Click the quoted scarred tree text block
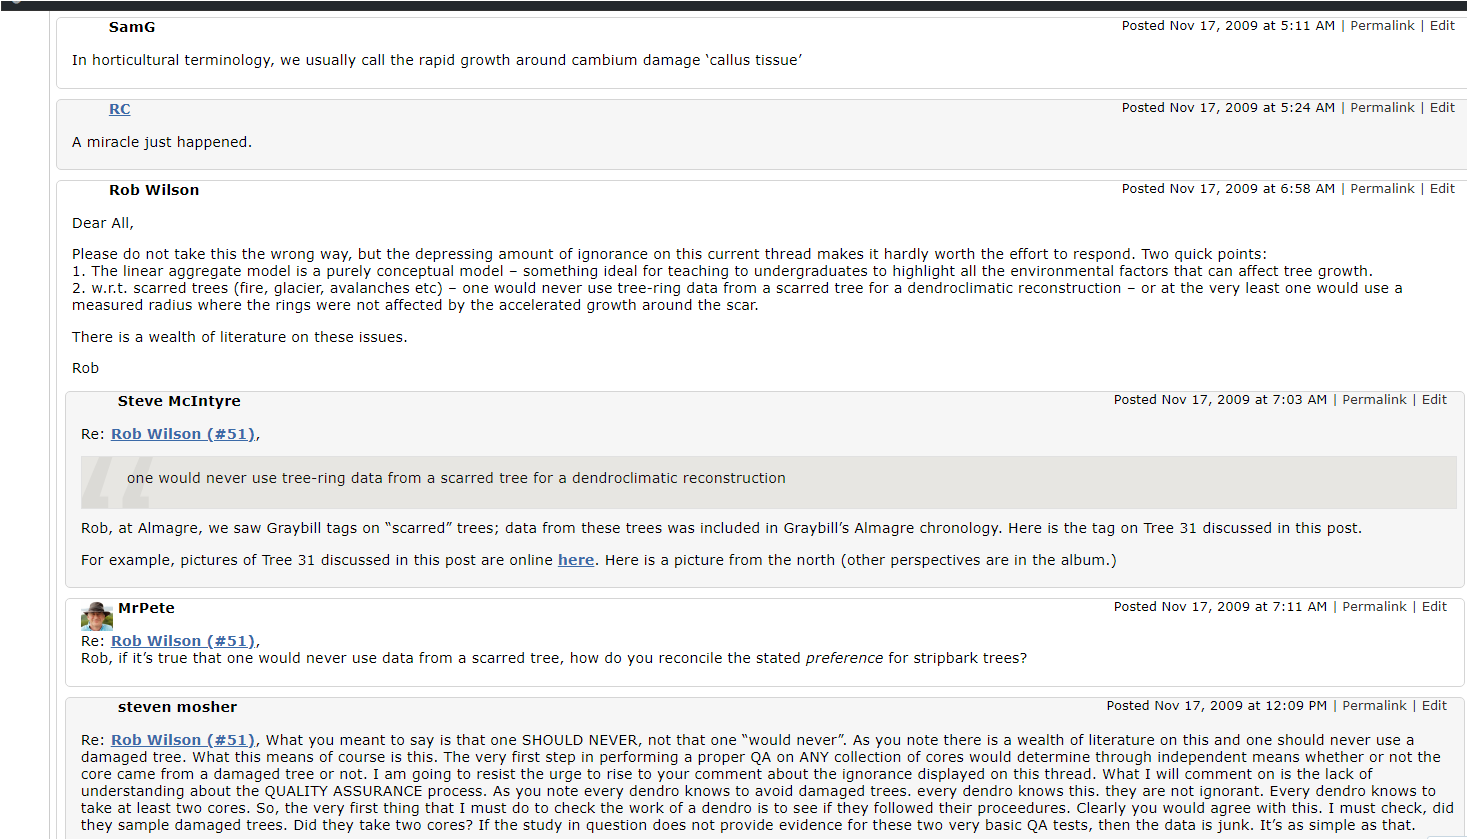The image size is (1468, 840). (456, 479)
